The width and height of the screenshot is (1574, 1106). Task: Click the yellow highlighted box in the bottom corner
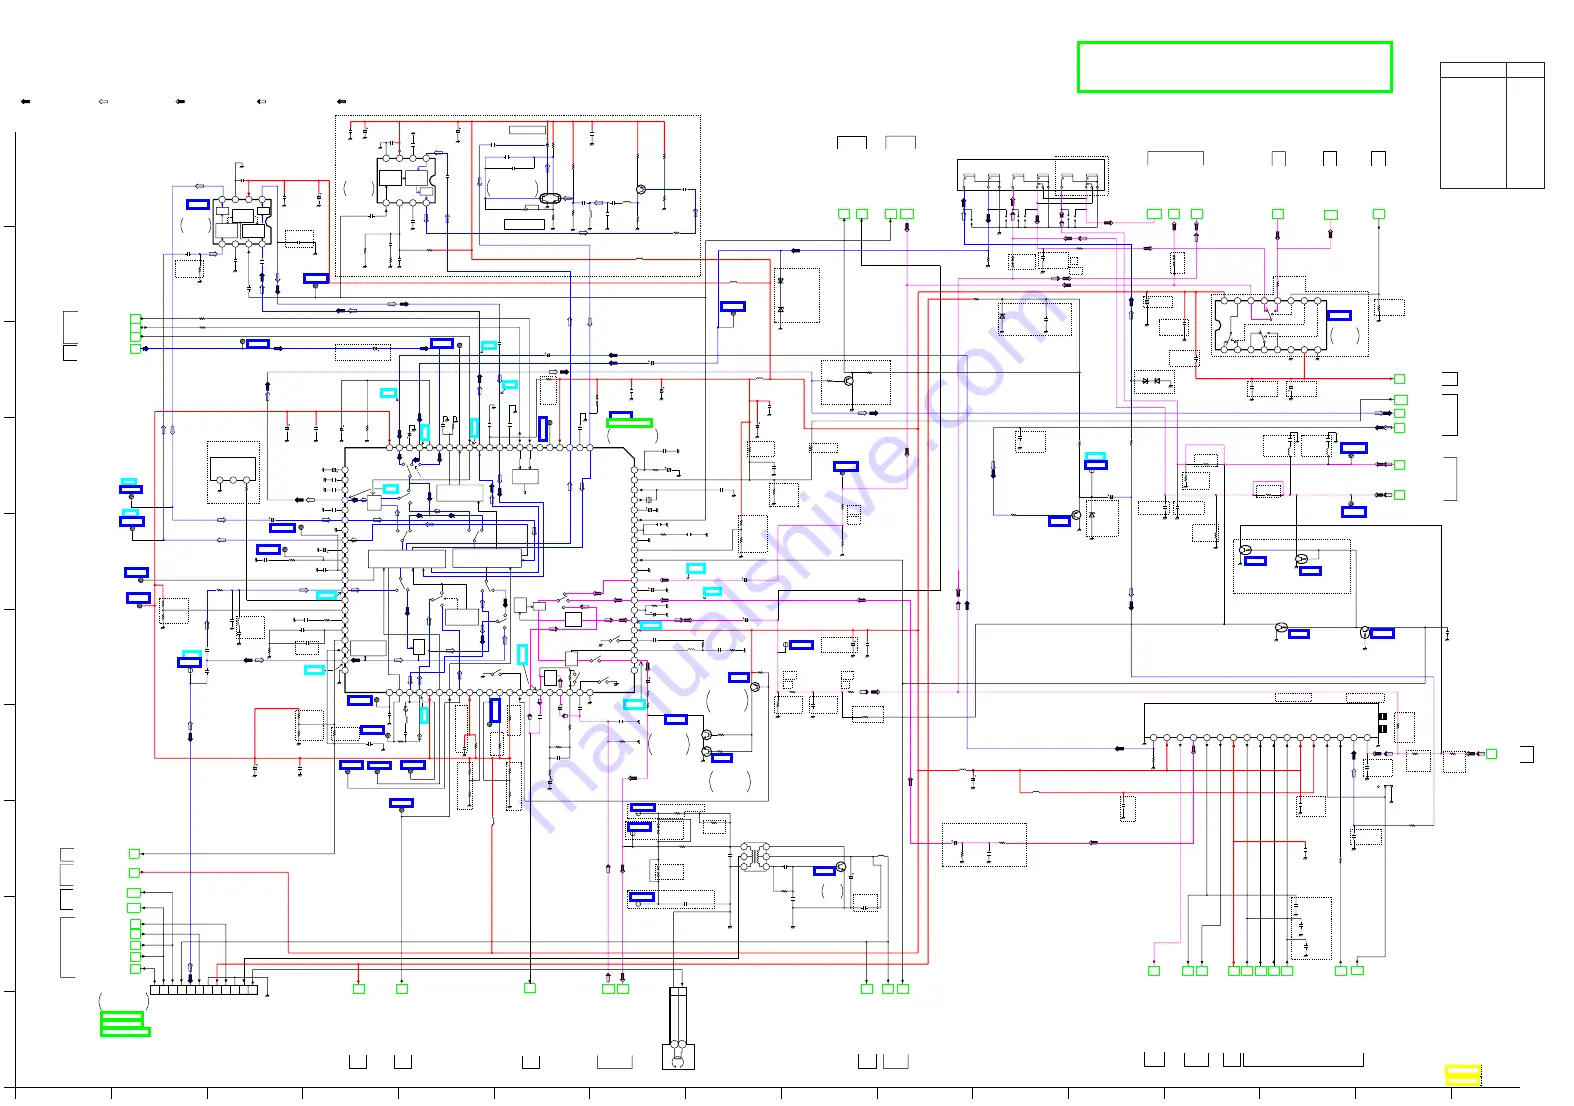1463,1075
